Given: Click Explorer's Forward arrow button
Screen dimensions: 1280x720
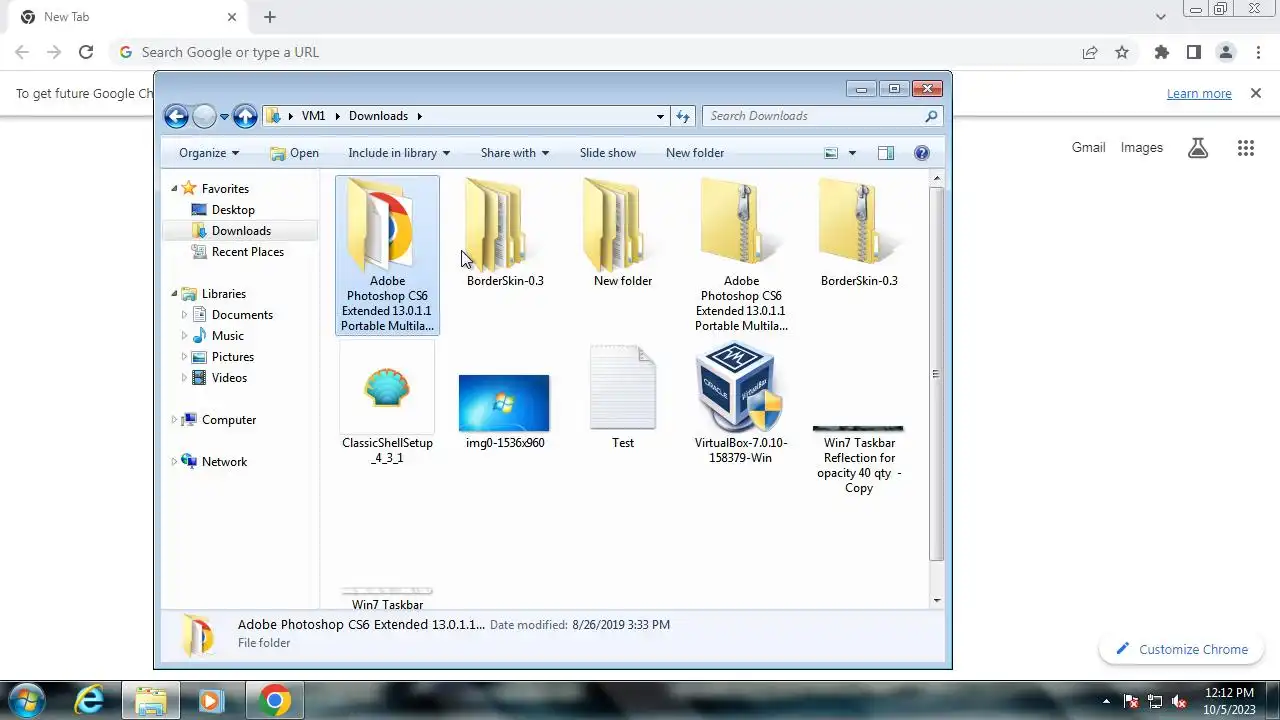Looking at the screenshot, I should 204,116.
